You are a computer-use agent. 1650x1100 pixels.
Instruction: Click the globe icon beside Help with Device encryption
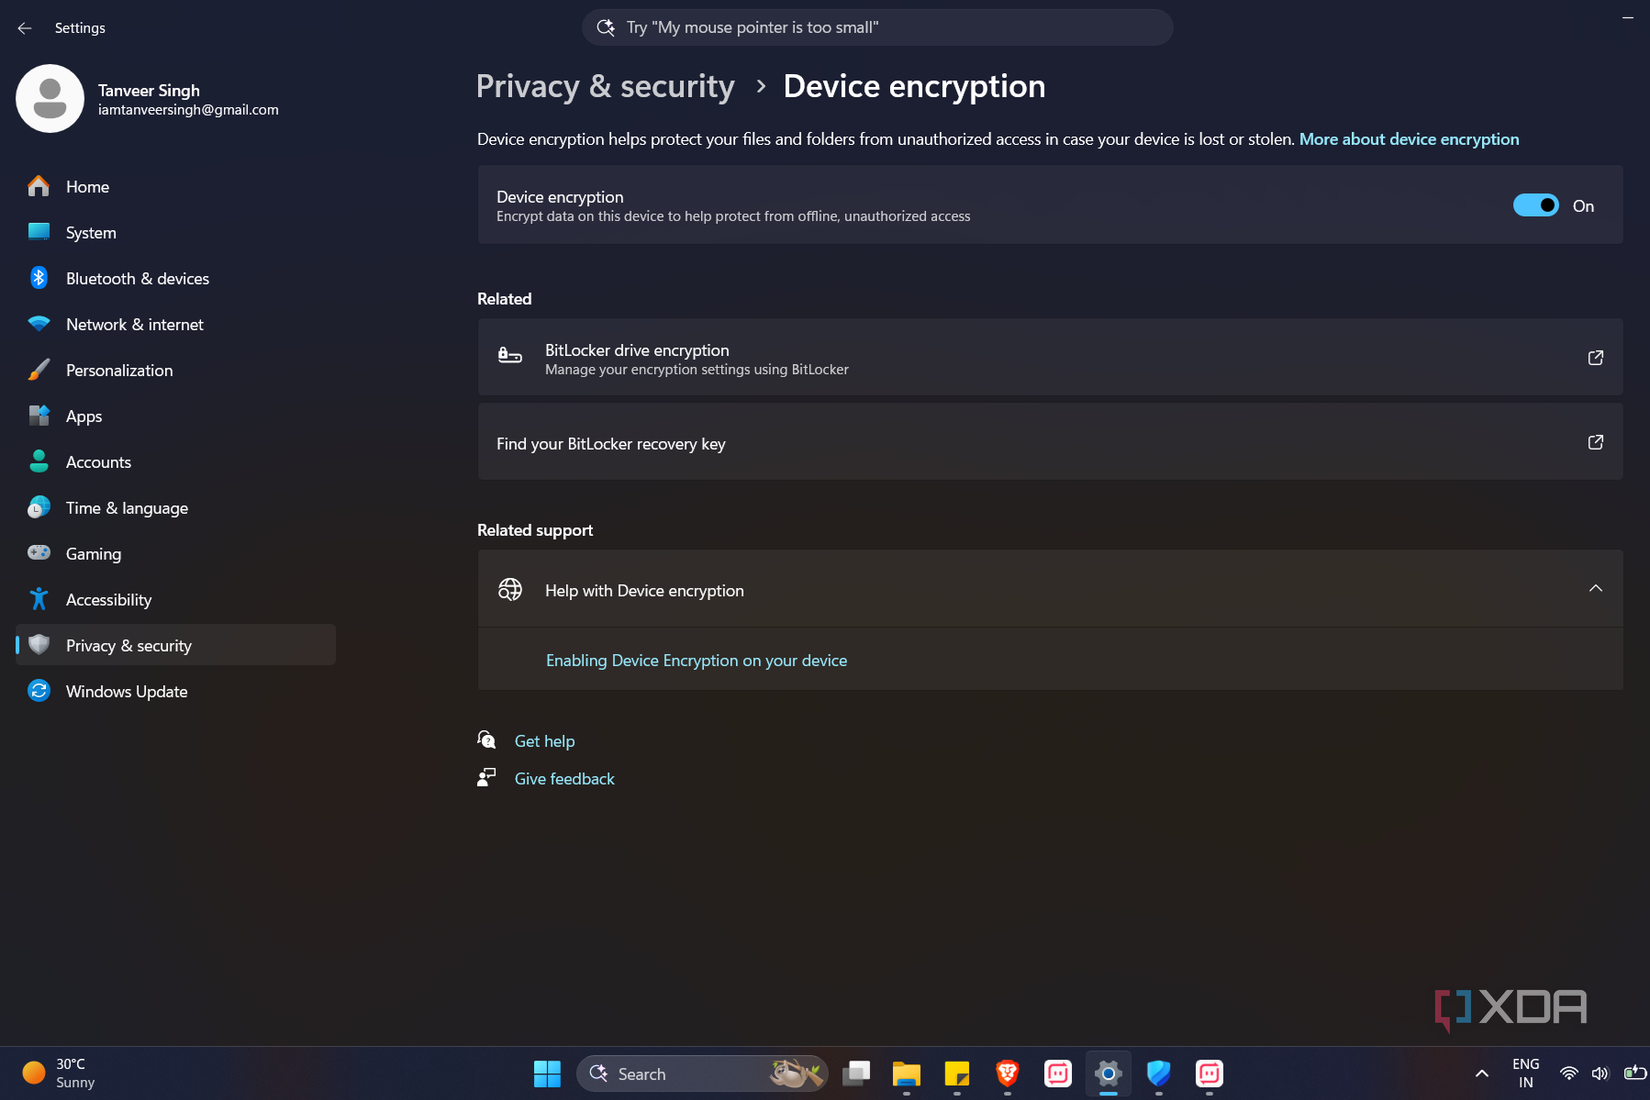point(510,590)
